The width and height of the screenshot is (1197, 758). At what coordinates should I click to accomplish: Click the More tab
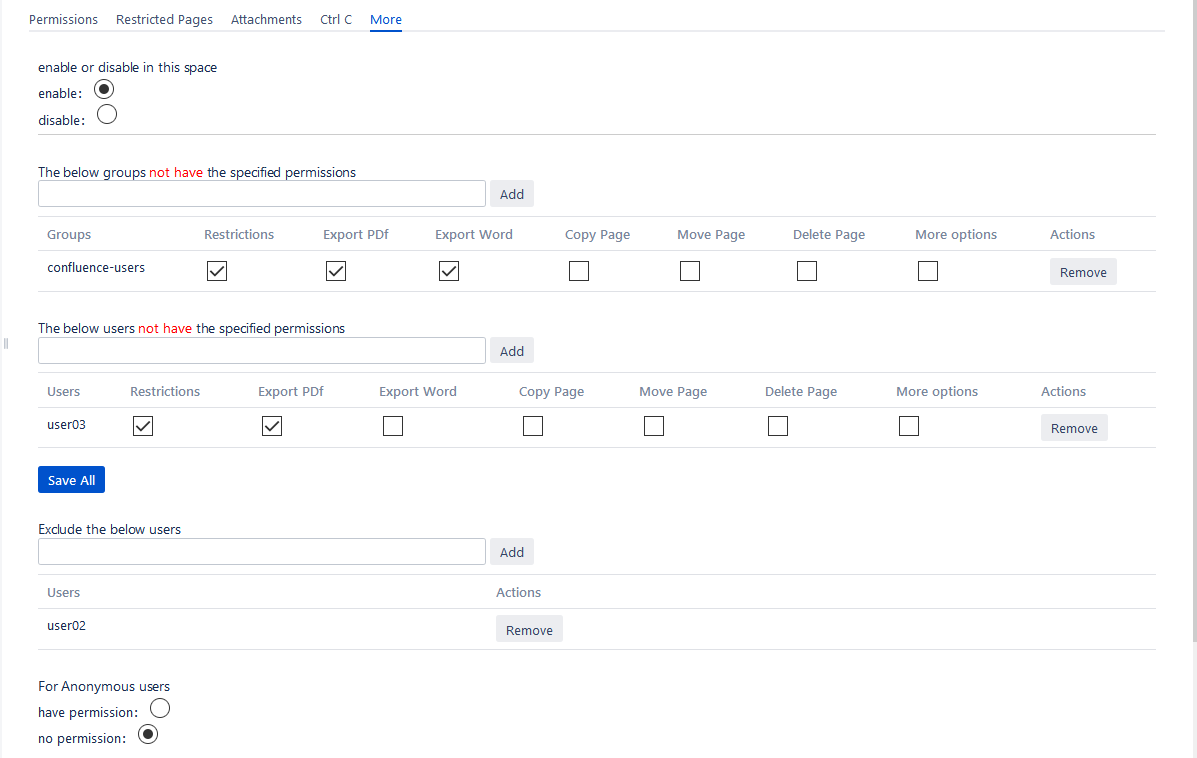click(x=386, y=19)
